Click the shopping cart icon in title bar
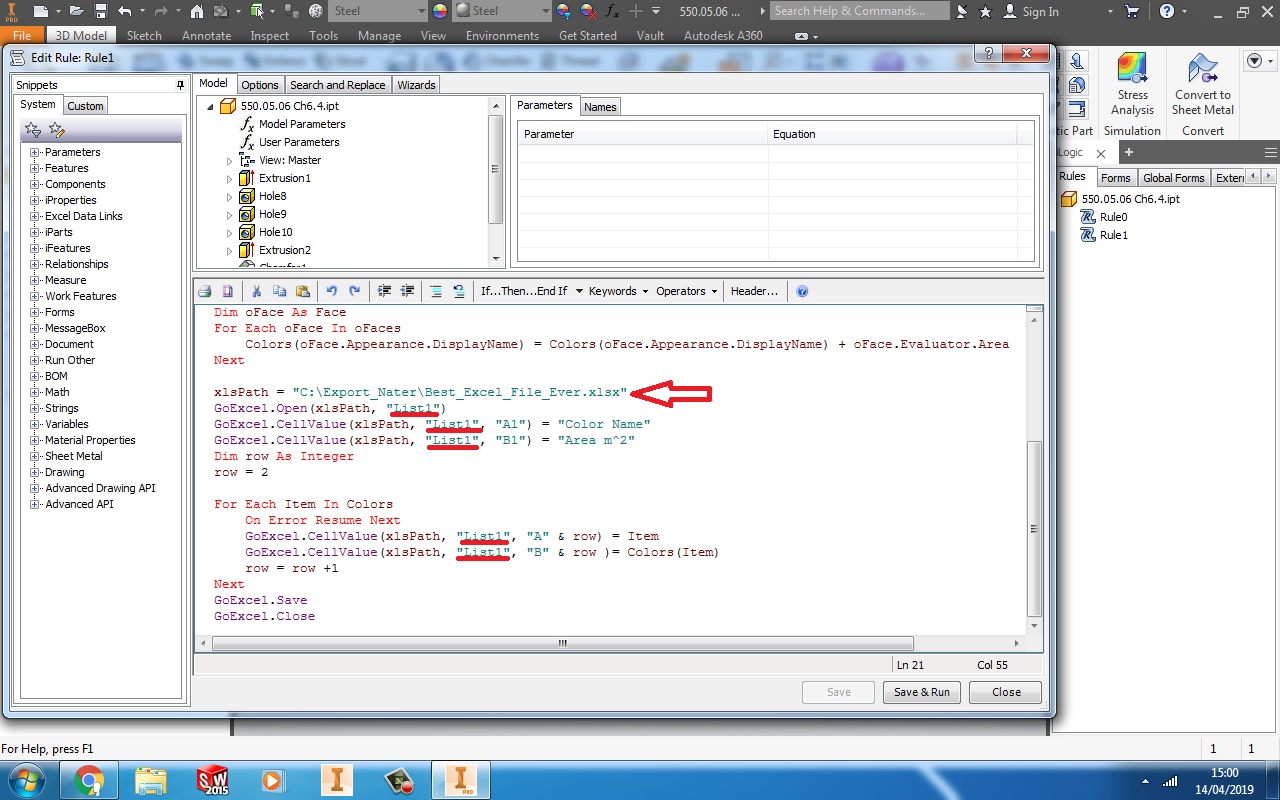1280x800 pixels. click(1132, 11)
